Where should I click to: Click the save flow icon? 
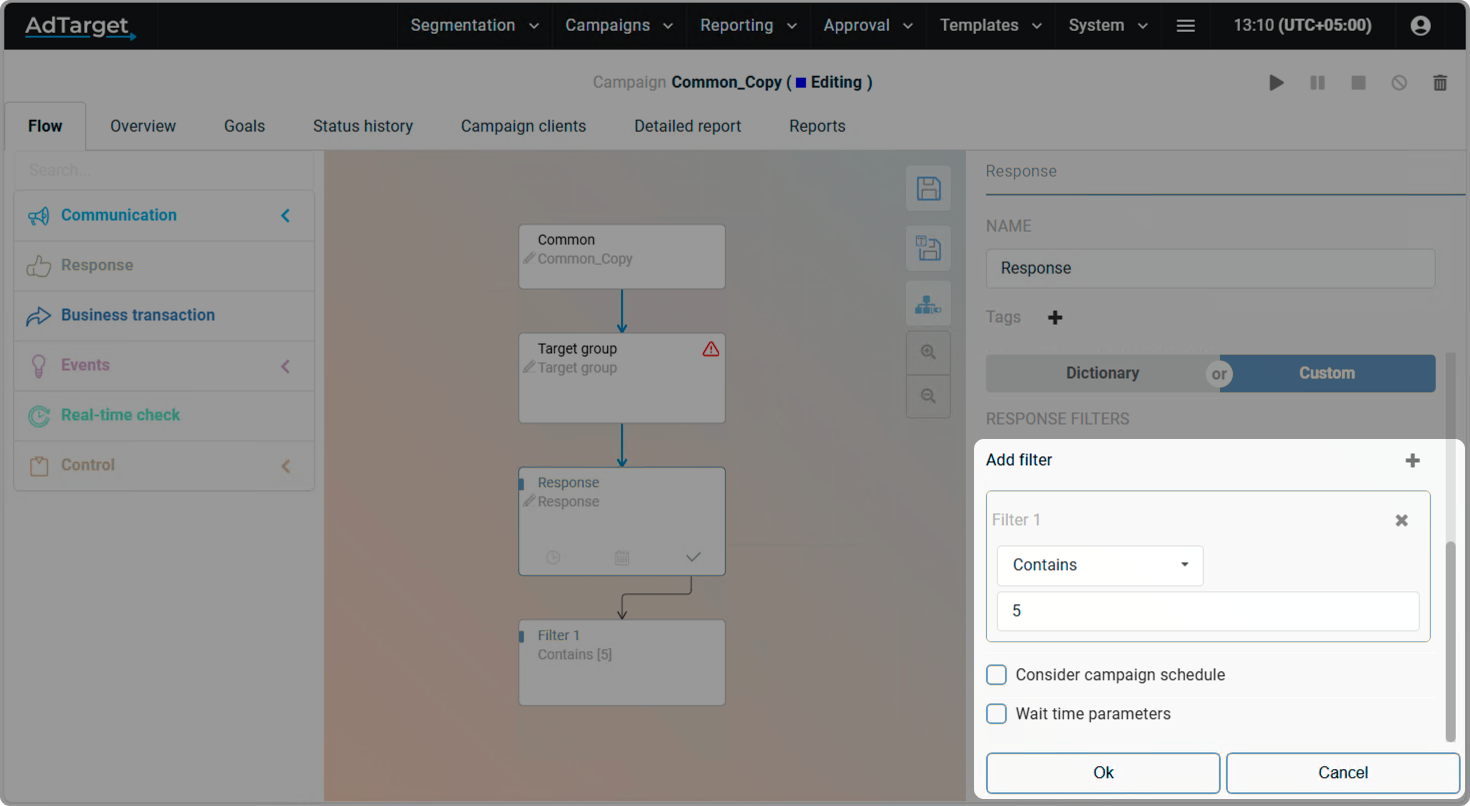coord(928,188)
